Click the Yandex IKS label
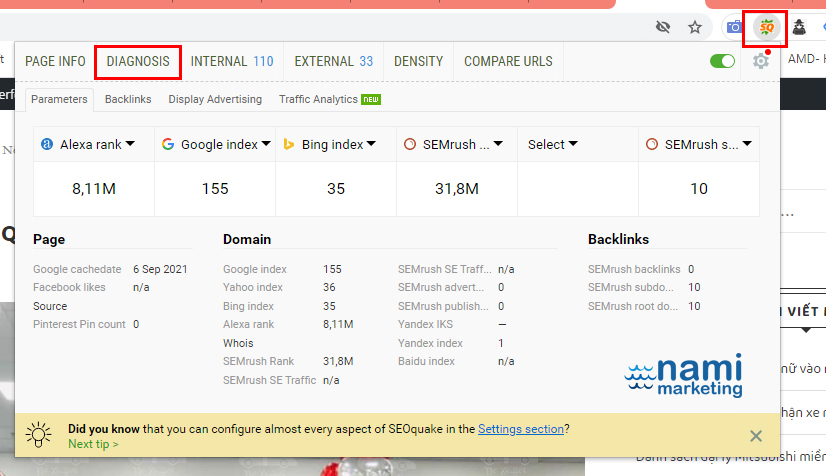 425,324
